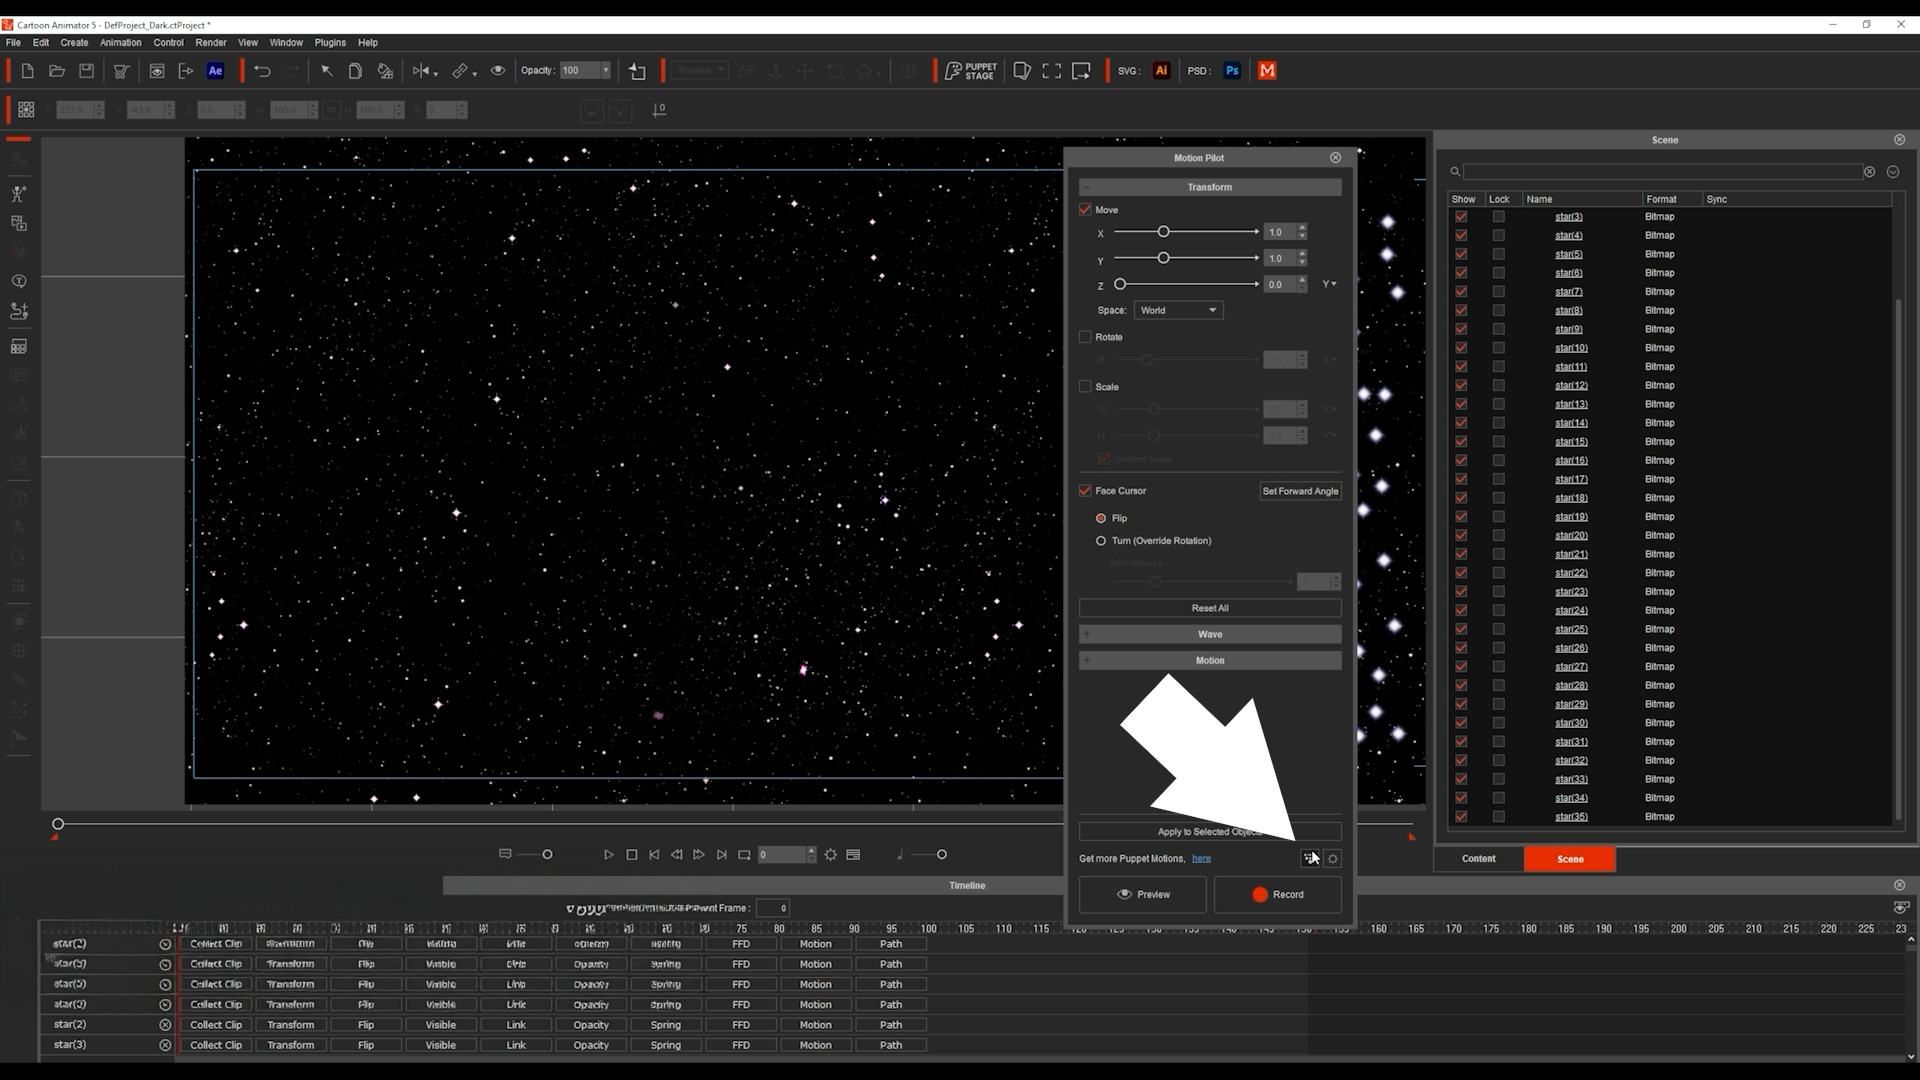Click the Play button in playback bar
Image resolution: width=1920 pixels, height=1080 pixels.
coord(608,855)
